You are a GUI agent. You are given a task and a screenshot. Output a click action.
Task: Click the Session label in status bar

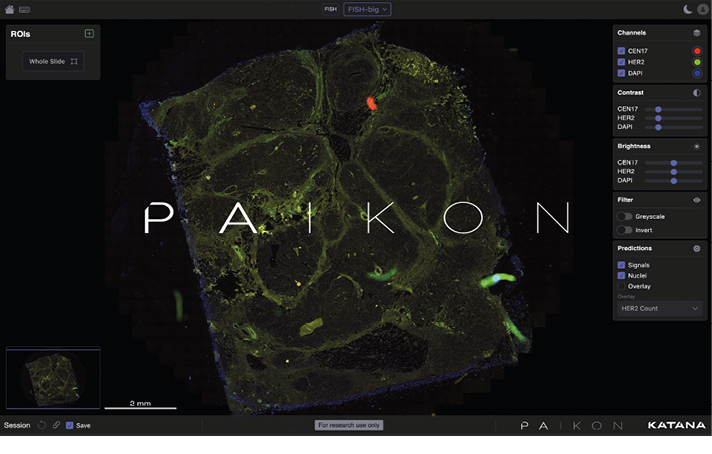point(17,425)
